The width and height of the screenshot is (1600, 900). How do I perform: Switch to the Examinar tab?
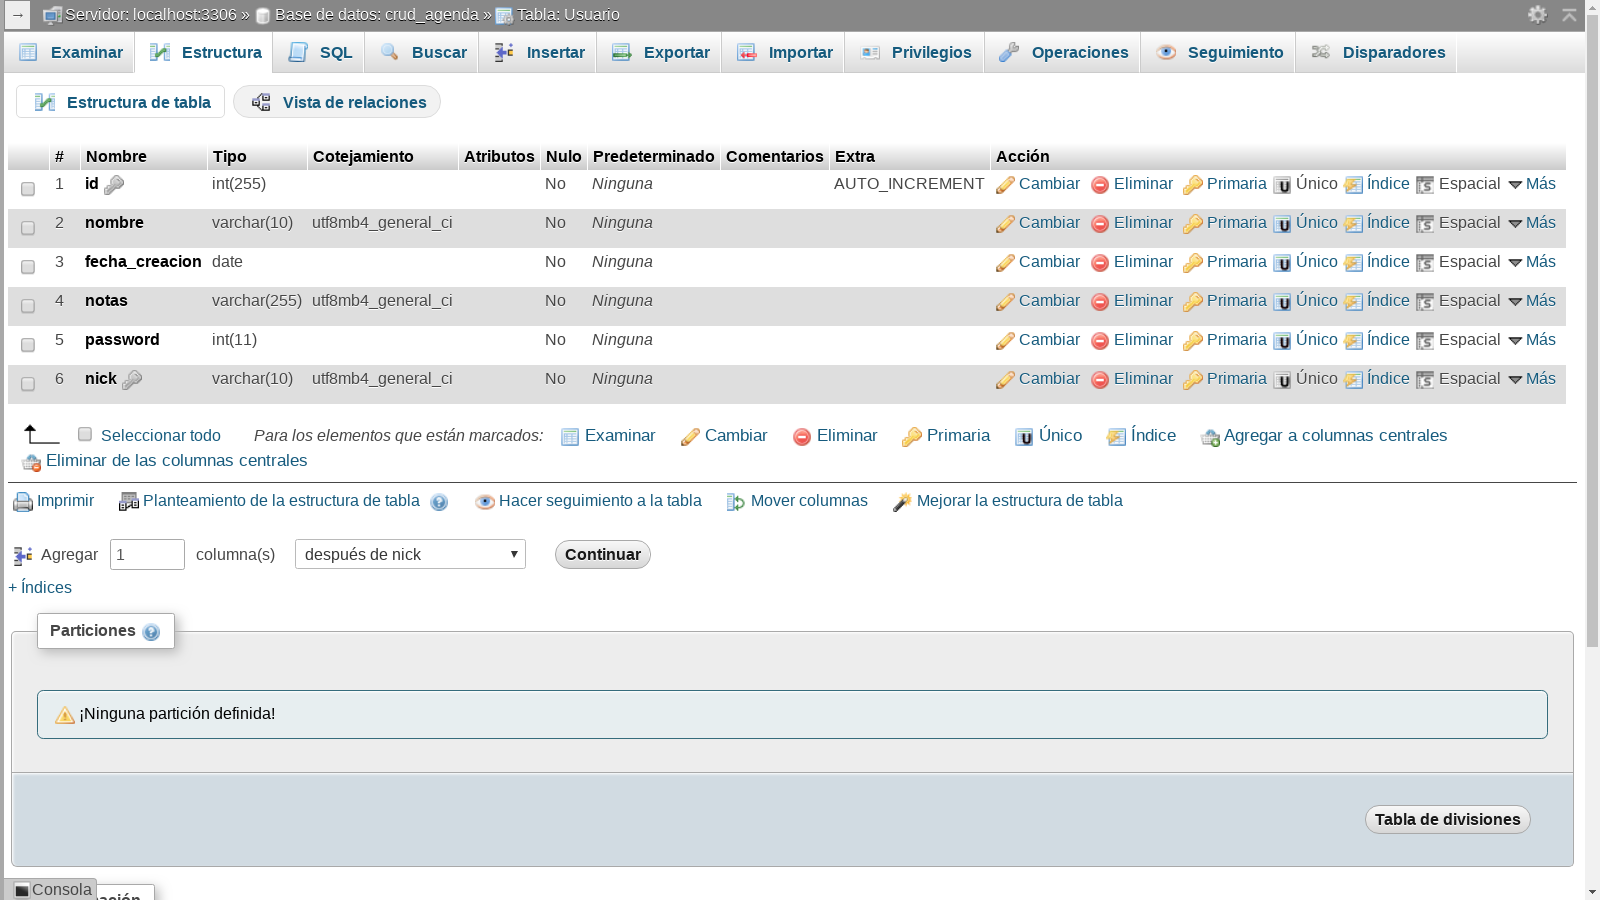[x=70, y=52]
